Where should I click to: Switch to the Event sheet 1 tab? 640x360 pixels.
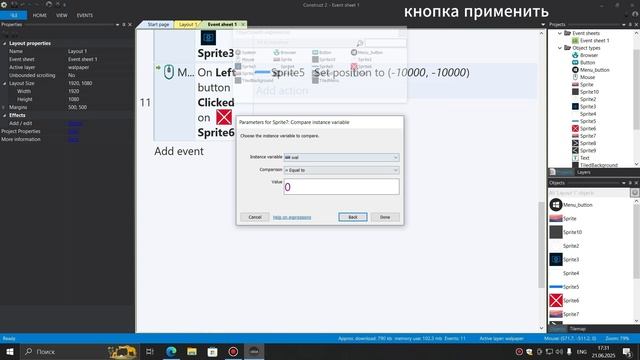point(223,24)
